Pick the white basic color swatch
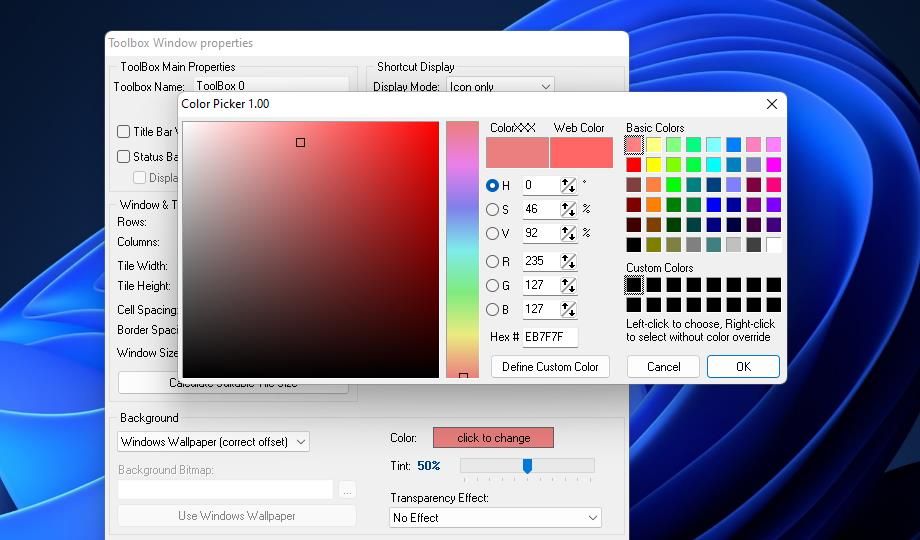The width and height of the screenshot is (920, 540). (x=773, y=245)
